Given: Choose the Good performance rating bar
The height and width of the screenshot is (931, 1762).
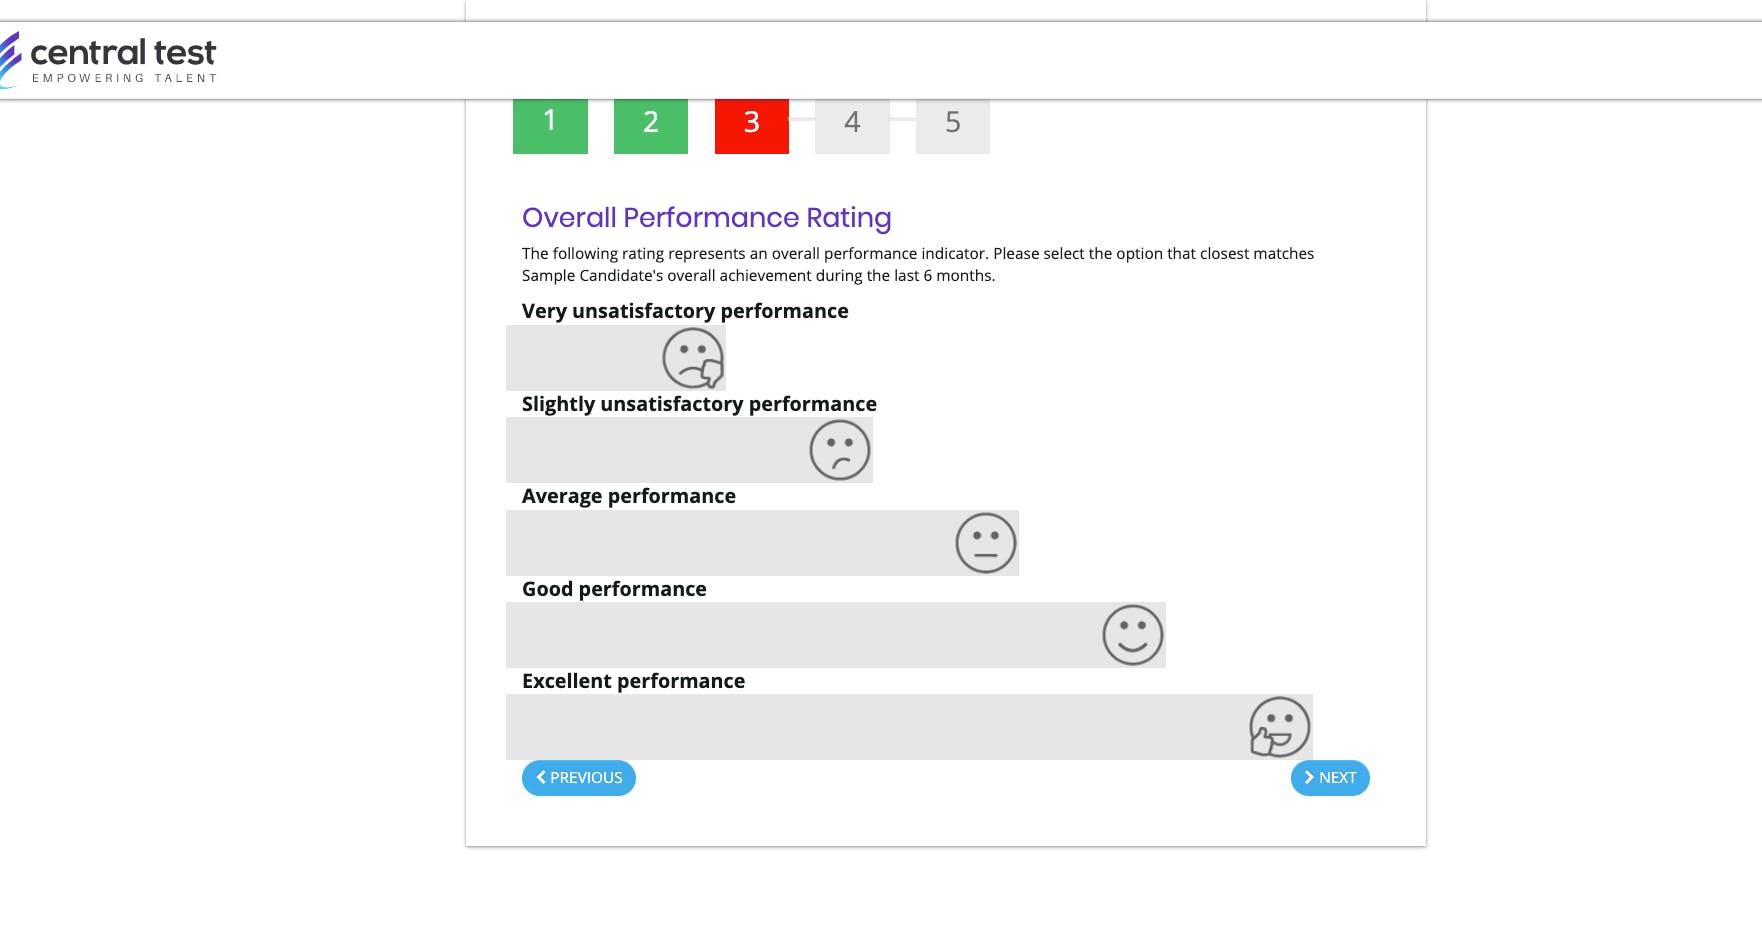Looking at the screenshot, I should coord(836,635).
